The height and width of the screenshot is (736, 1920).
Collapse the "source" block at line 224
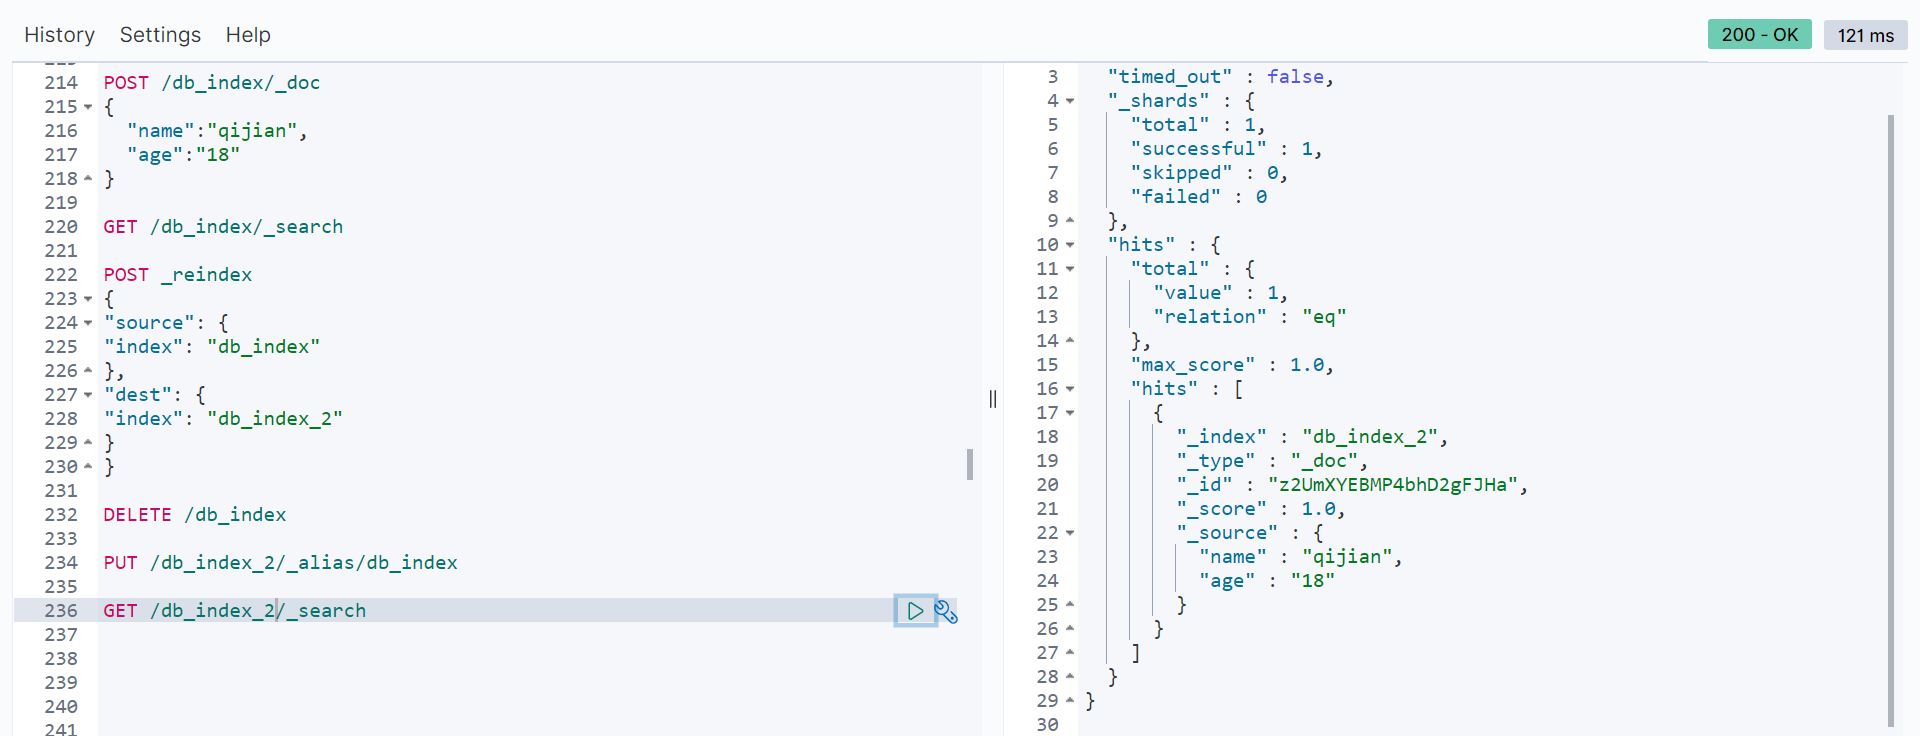88,323
